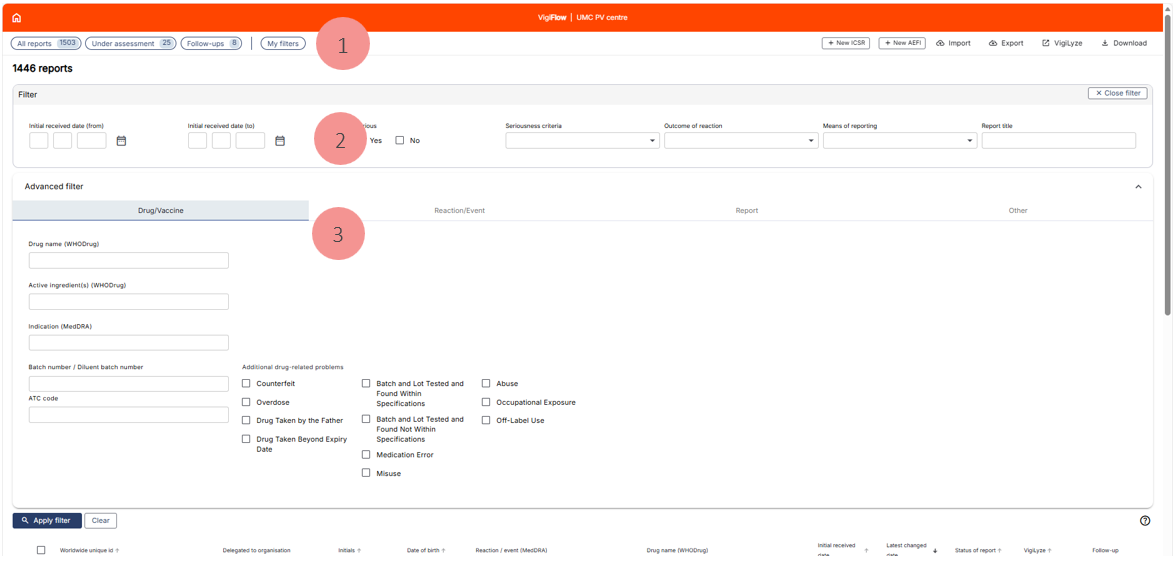Click the page vertical scrollbar
Image resolution: width=1174 pixels, height=564 pixels.
tap(1167, 160)
